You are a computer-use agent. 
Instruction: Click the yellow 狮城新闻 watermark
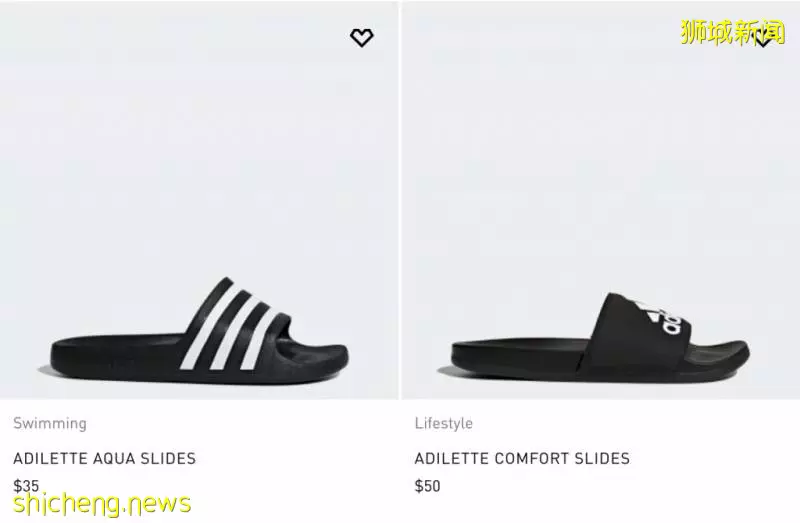733,32
